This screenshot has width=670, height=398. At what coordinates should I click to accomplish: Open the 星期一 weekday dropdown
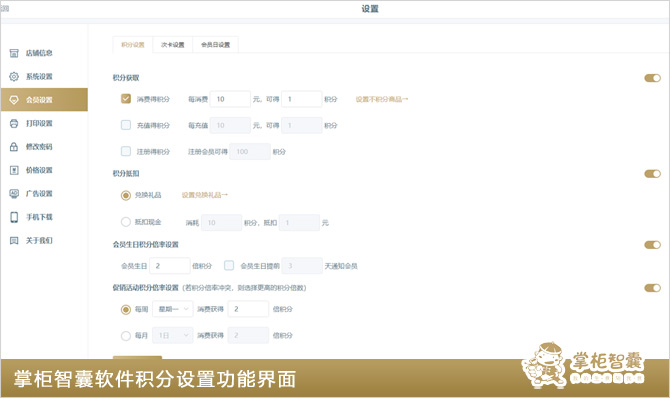pyautogui.click(x=173, y=309)
